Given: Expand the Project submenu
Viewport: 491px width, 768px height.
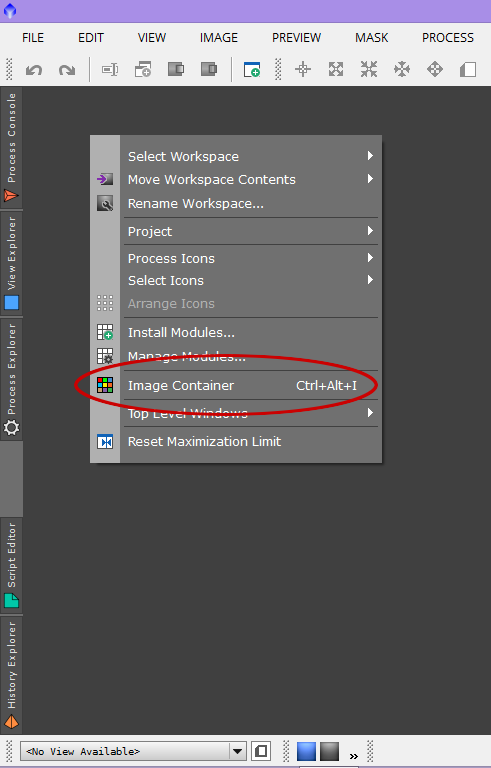Looking at the screenshot, I should click(251, 231).
